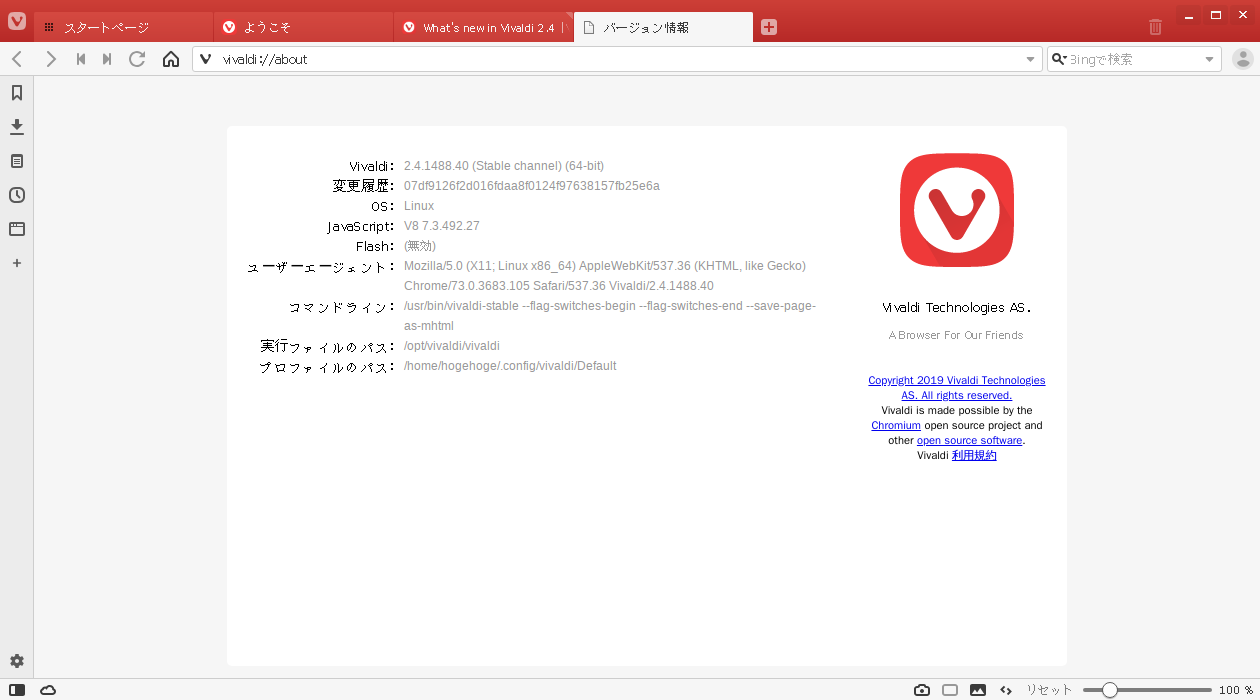Go back with the Back arrow
The width and height of the screenshot is (1260, 700).
[x=17, y=59]
